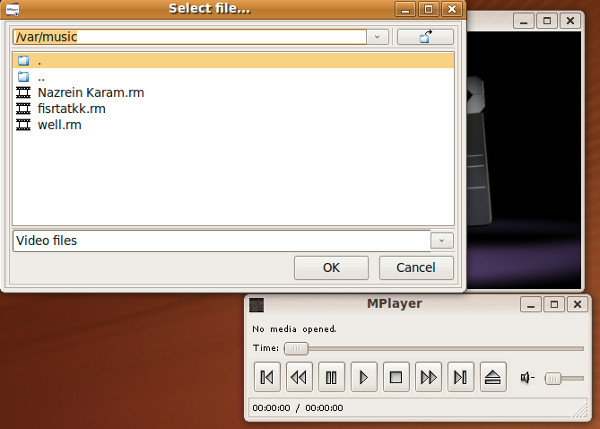Maximize the MPlayer video window behind dialog
The width and height of the screenshot is (600, 429).
click(x=547, y=21)
